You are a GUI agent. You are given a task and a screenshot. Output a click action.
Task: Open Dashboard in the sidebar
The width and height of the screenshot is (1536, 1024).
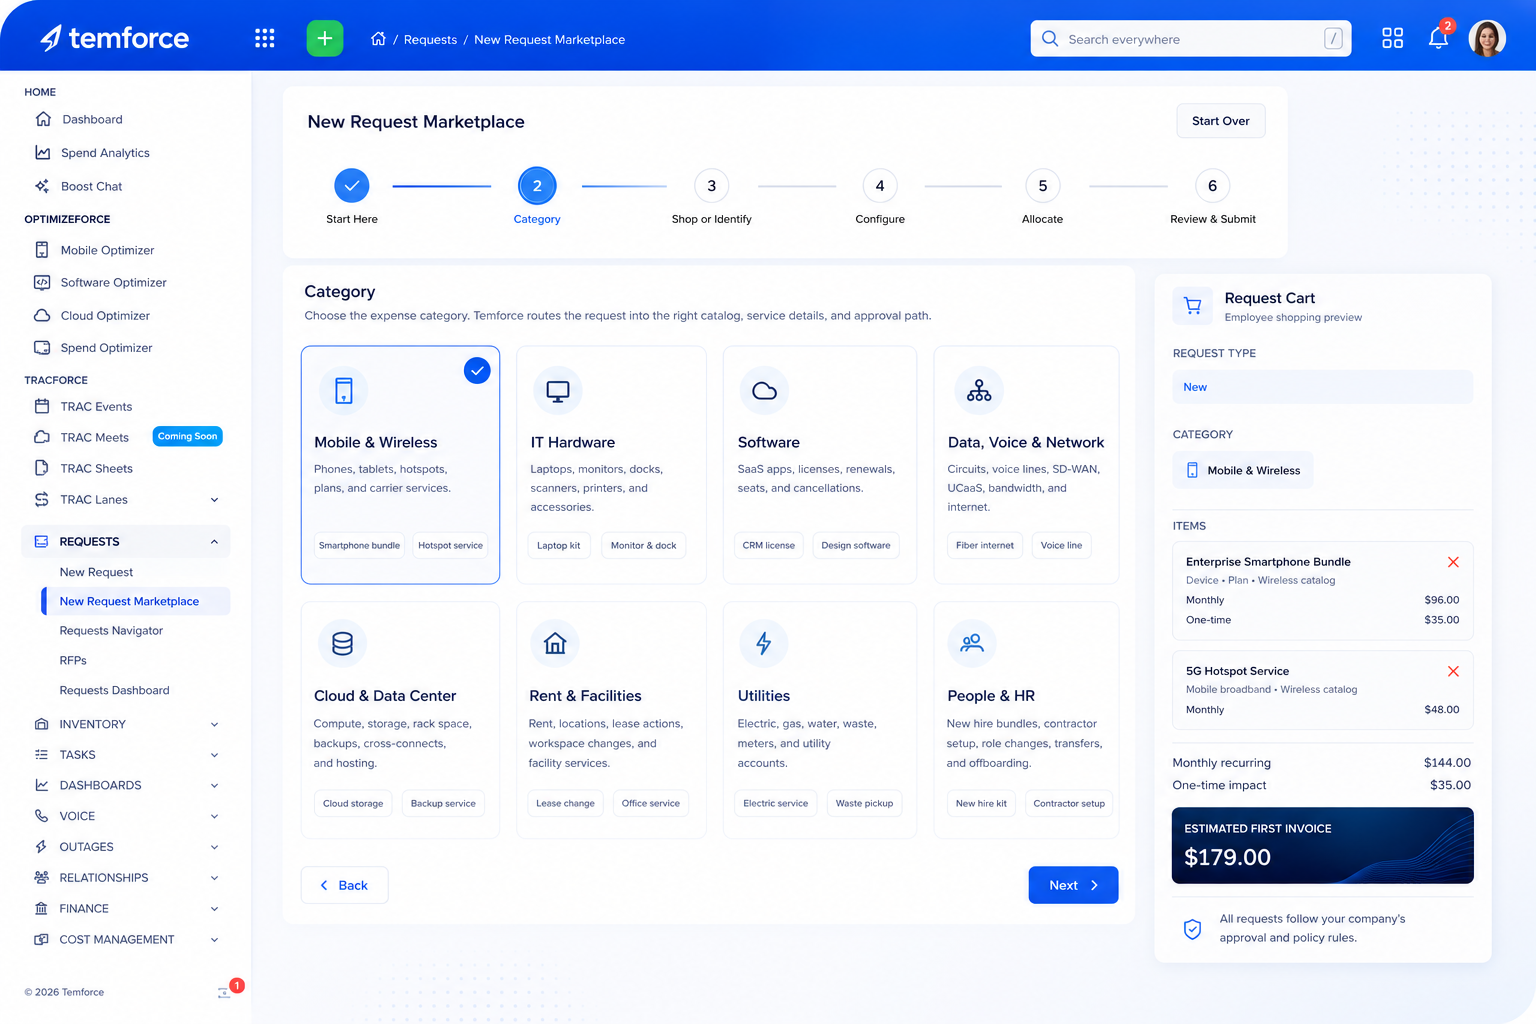coord(93,119)
